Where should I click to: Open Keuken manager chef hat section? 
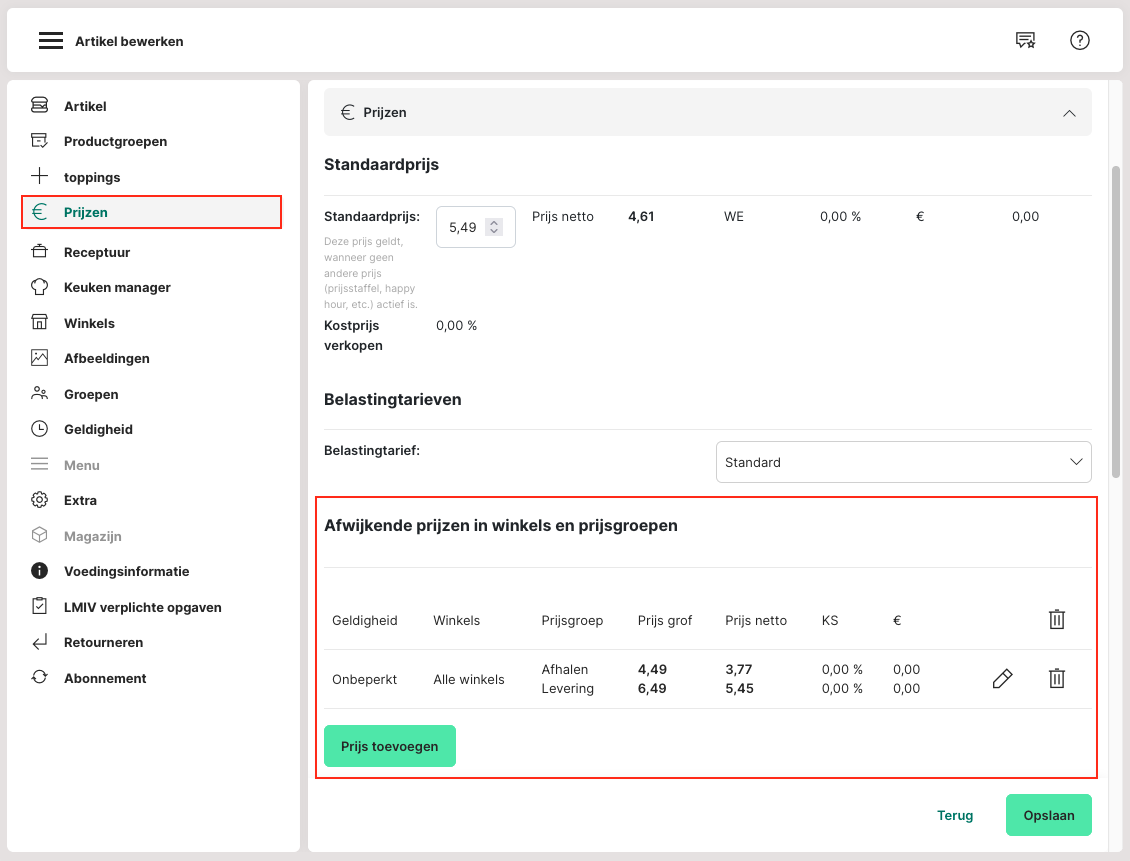[117, 288]
